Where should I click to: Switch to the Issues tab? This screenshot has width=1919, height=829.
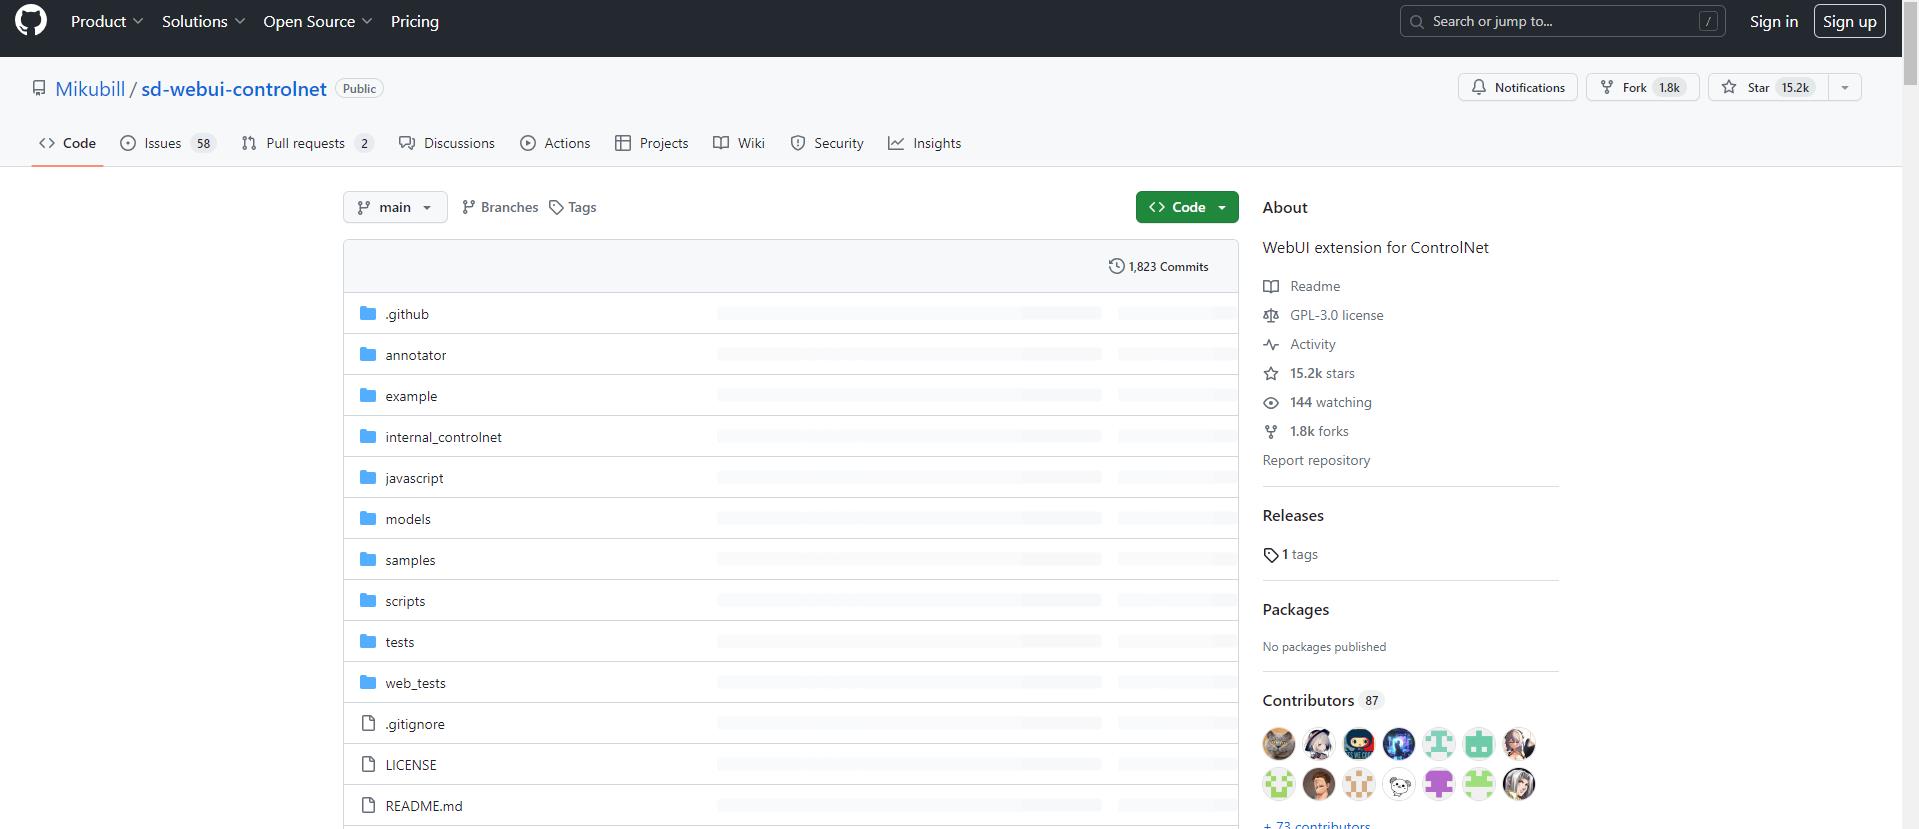point(167,143)
